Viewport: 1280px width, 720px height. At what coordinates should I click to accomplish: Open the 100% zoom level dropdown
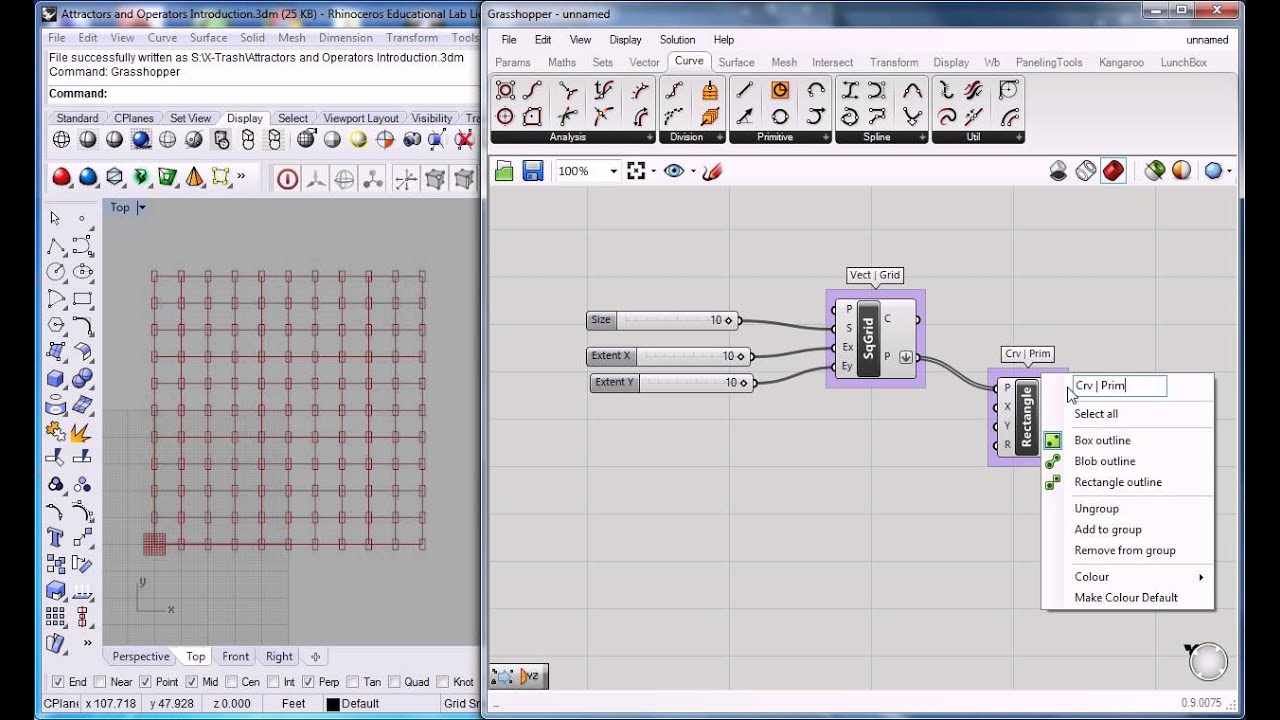click(x=613, y=171)
